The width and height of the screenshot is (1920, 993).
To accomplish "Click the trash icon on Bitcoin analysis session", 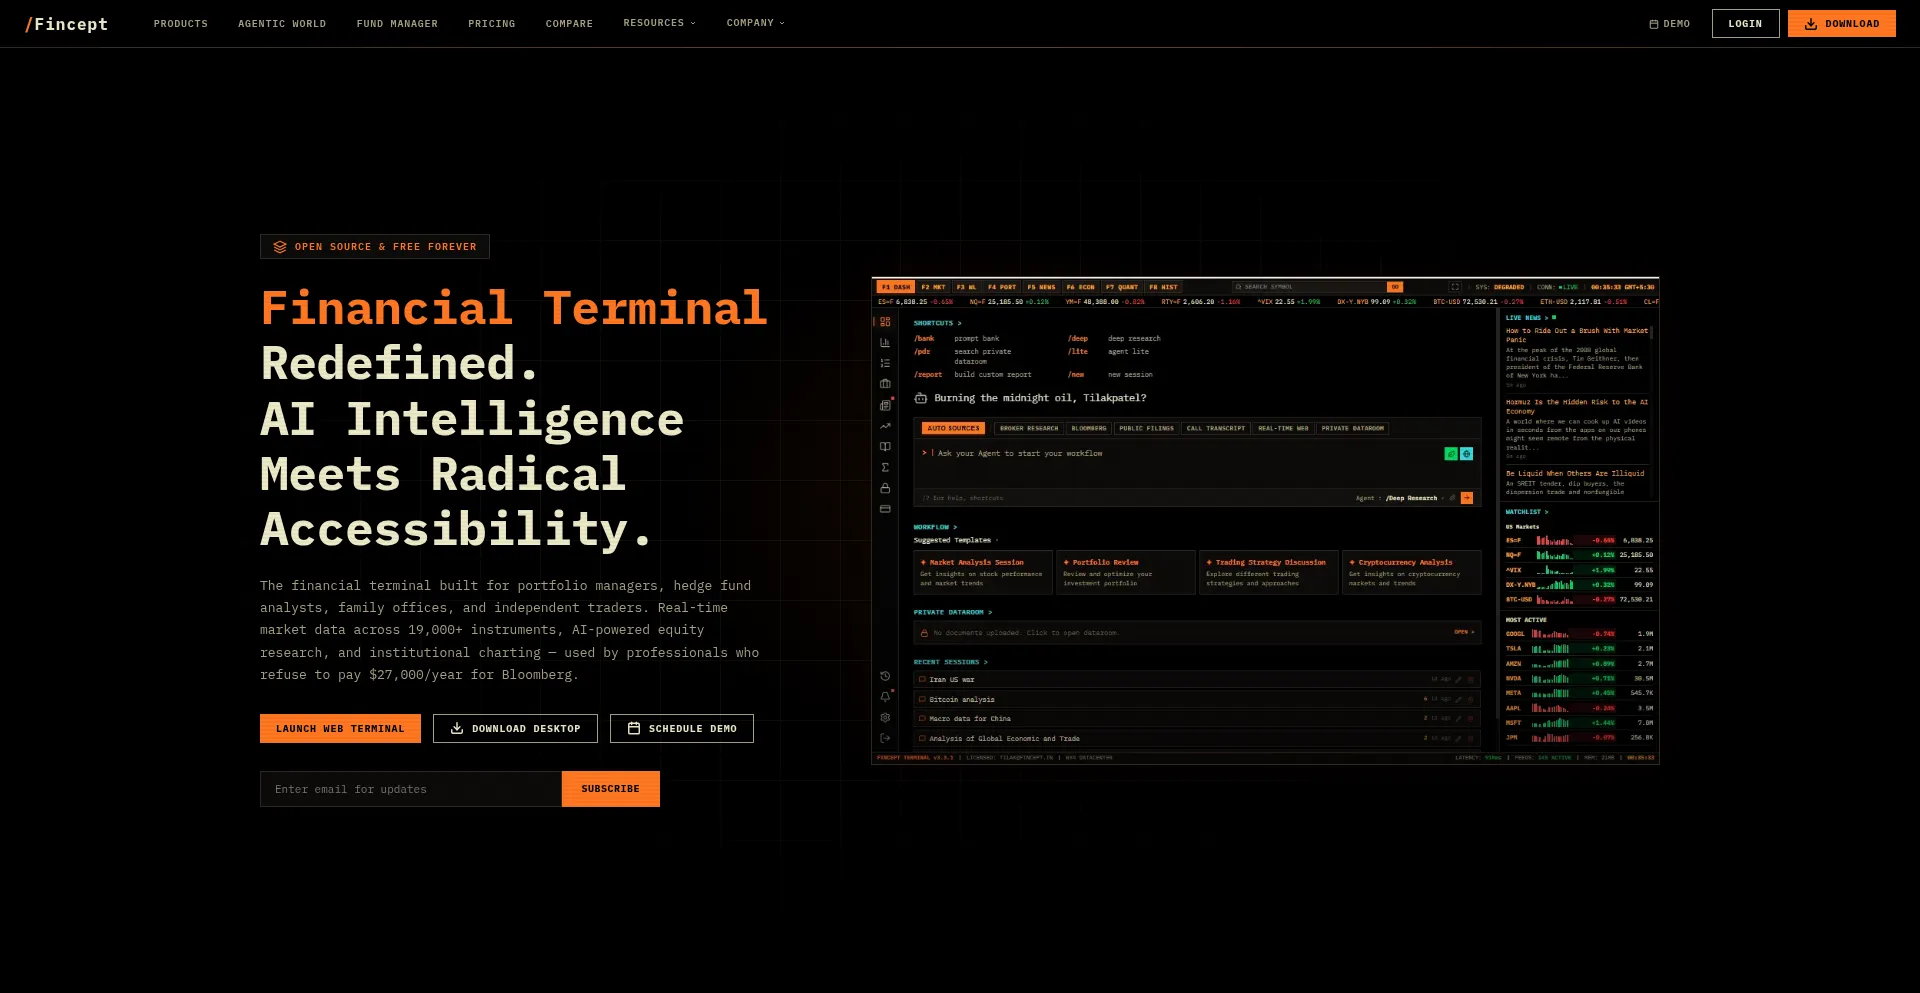I will 1471,699.
